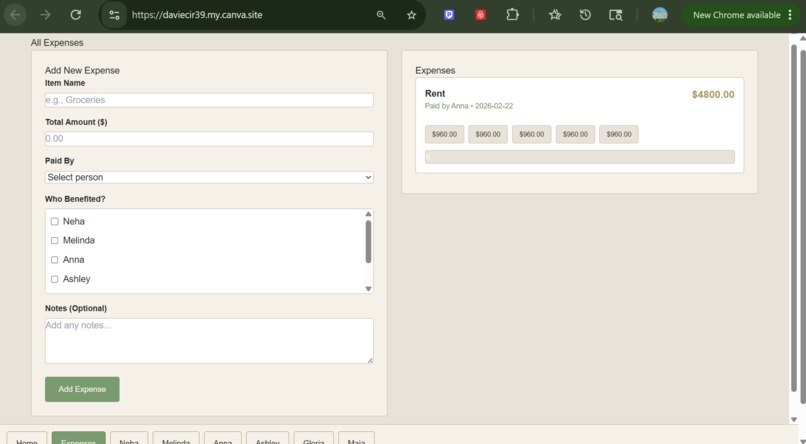
Task: Open the Chrome profile avatar
Action: [x=660, y=15]
